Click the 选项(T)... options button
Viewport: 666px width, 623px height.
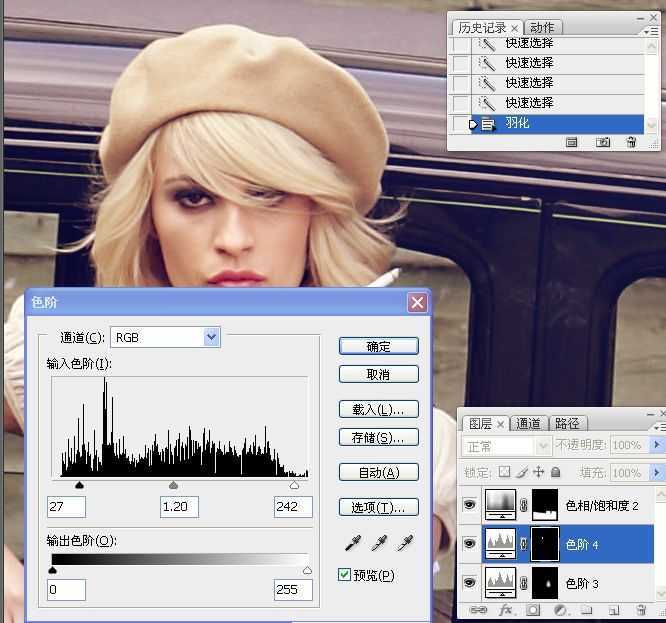pos(378,507)
